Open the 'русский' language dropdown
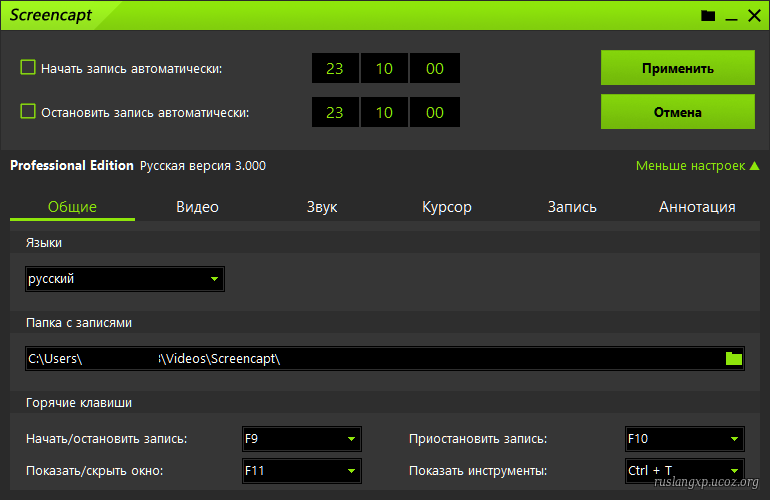This screenshot has width=770, height=500. point(125,279)
